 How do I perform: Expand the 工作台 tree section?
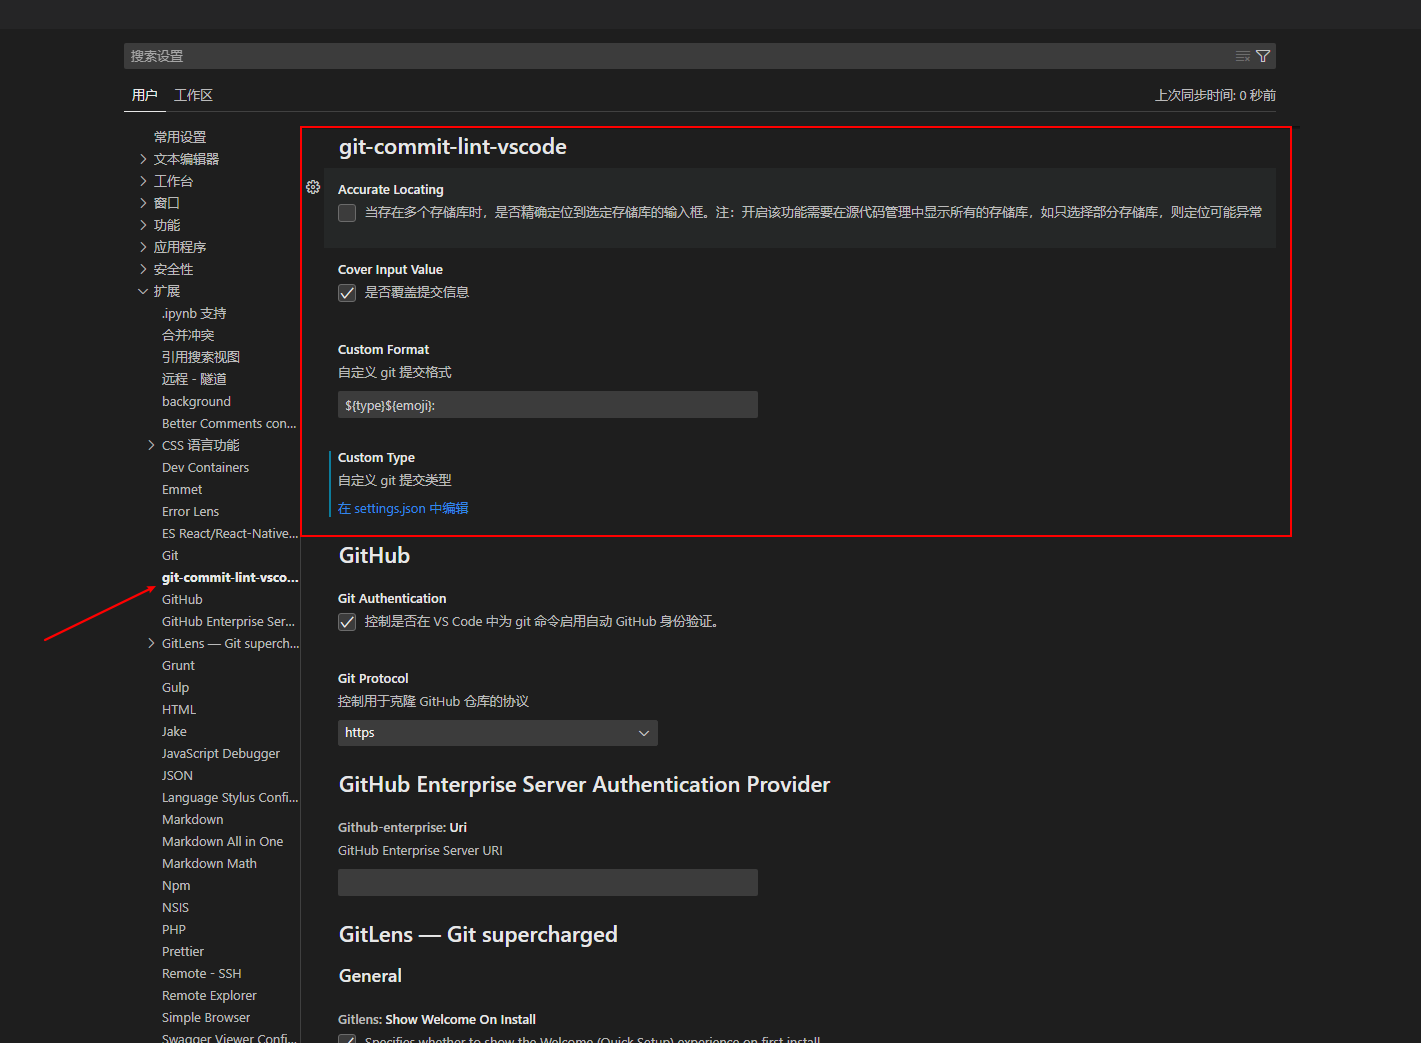[x=143, y=181]
